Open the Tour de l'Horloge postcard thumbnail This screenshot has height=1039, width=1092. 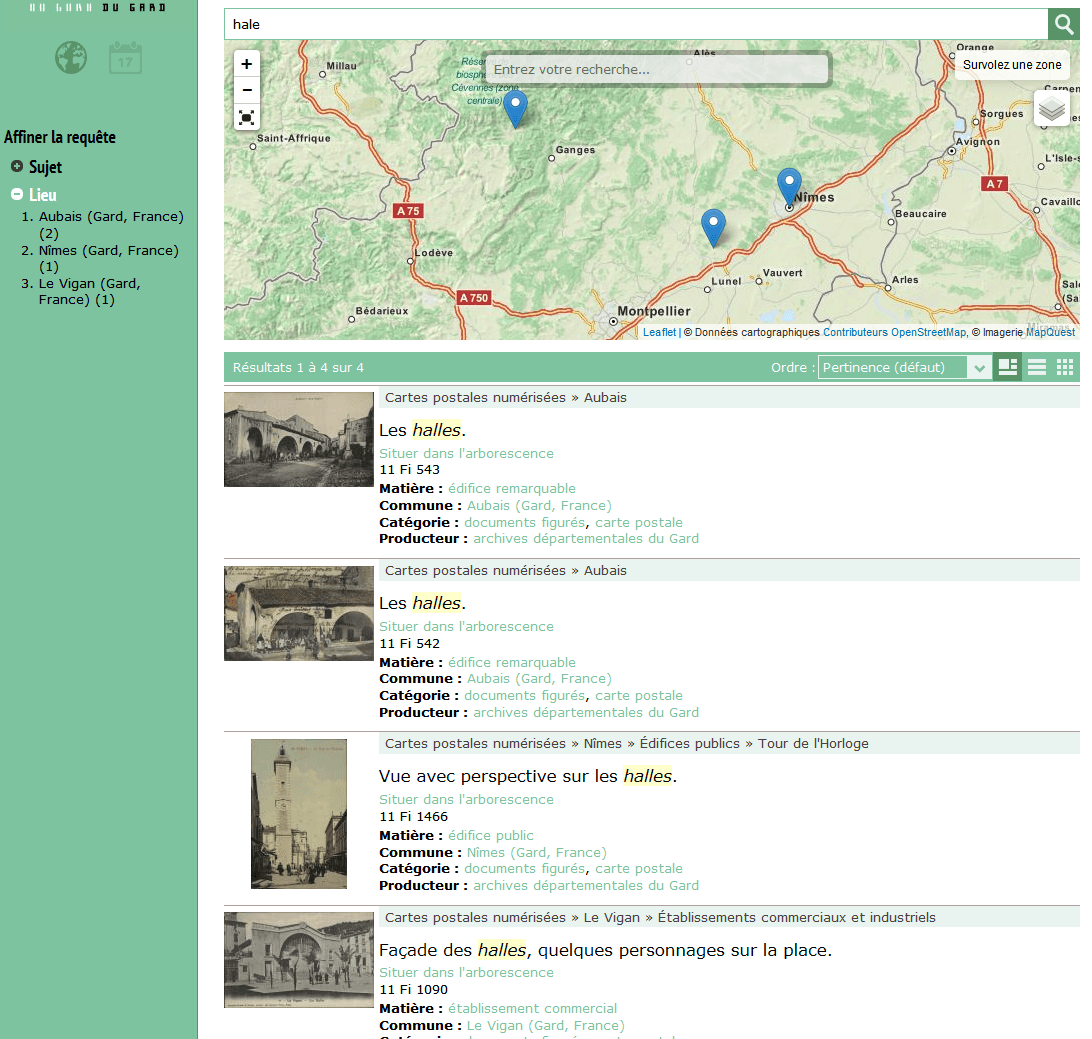pyautogui.click(x=298, y=814)
